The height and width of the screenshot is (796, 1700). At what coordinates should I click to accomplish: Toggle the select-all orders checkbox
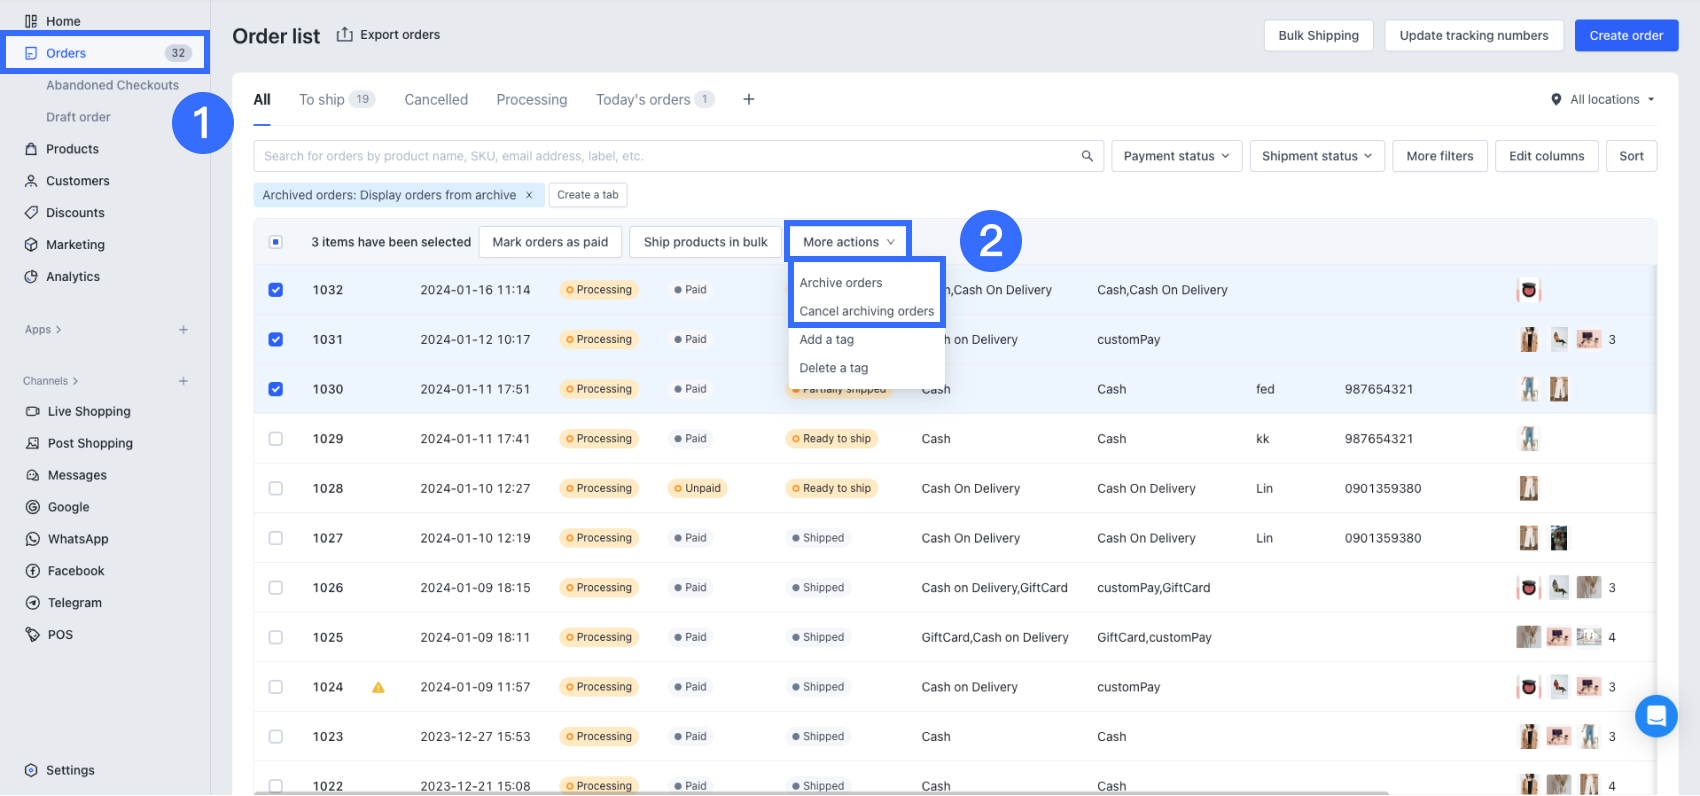[x=276, y=242]
